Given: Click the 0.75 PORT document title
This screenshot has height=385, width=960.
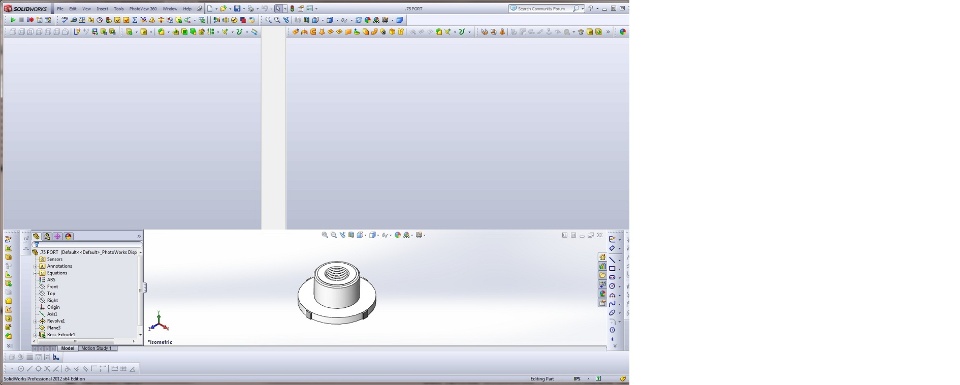Looking at the screenshot, I should point(414,9).
